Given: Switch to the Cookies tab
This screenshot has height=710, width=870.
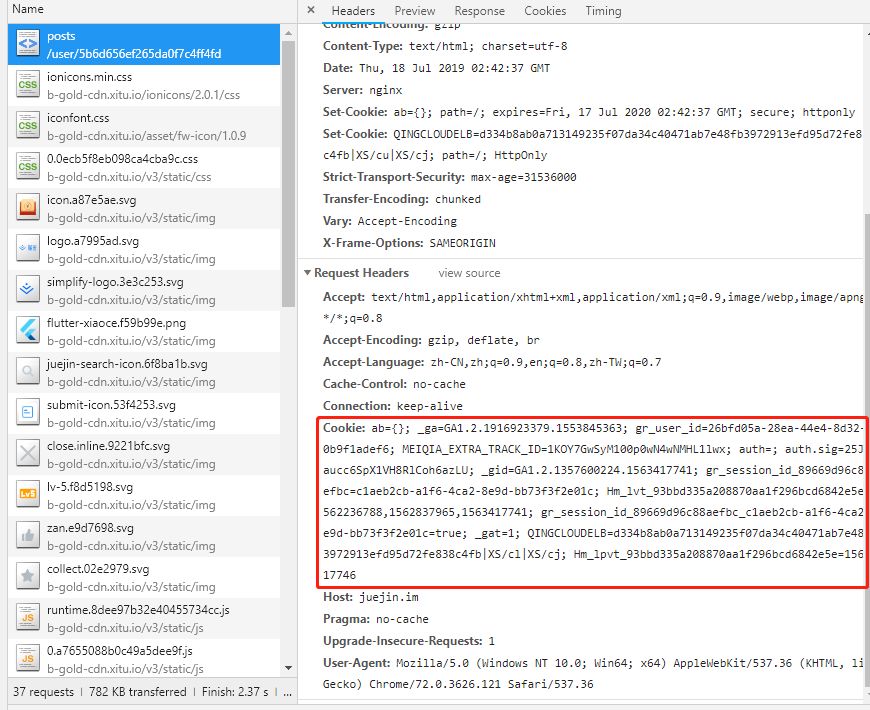Looking at the screenshot, I should pos(545,11).
